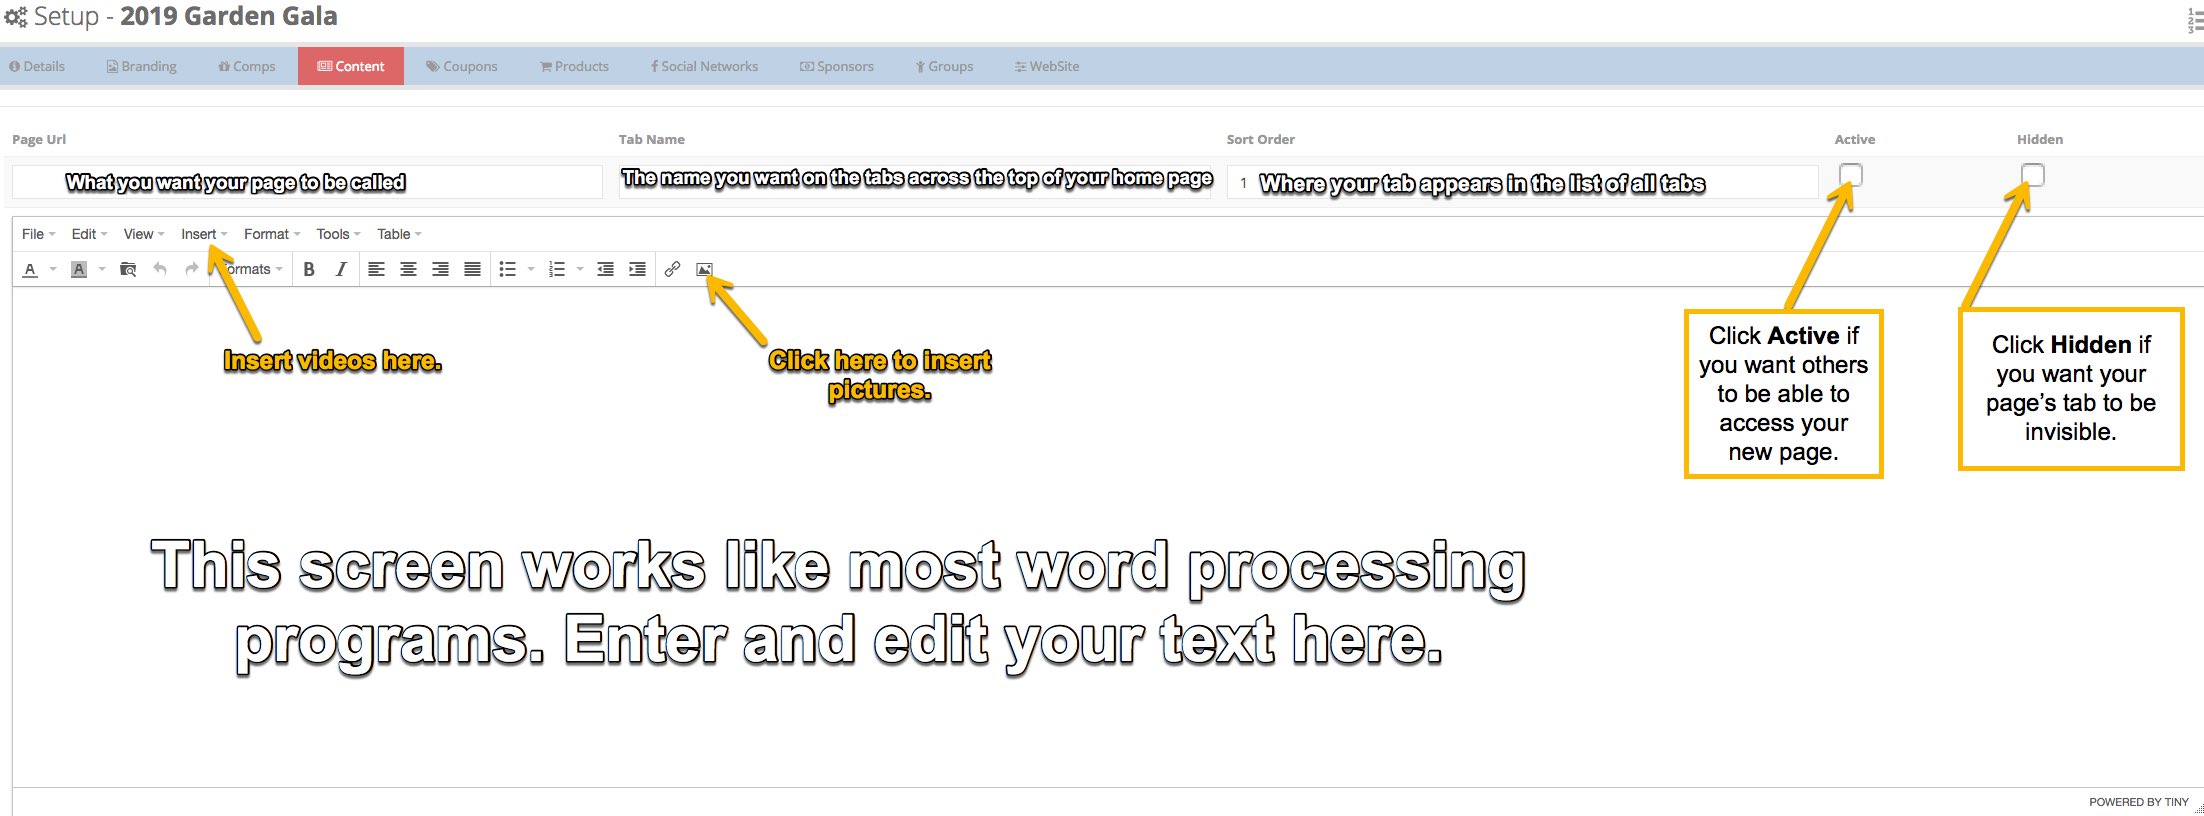This screenshot has height=816, width=2204.
Task: Toggle italic formatting
Action: pos(341,269)
